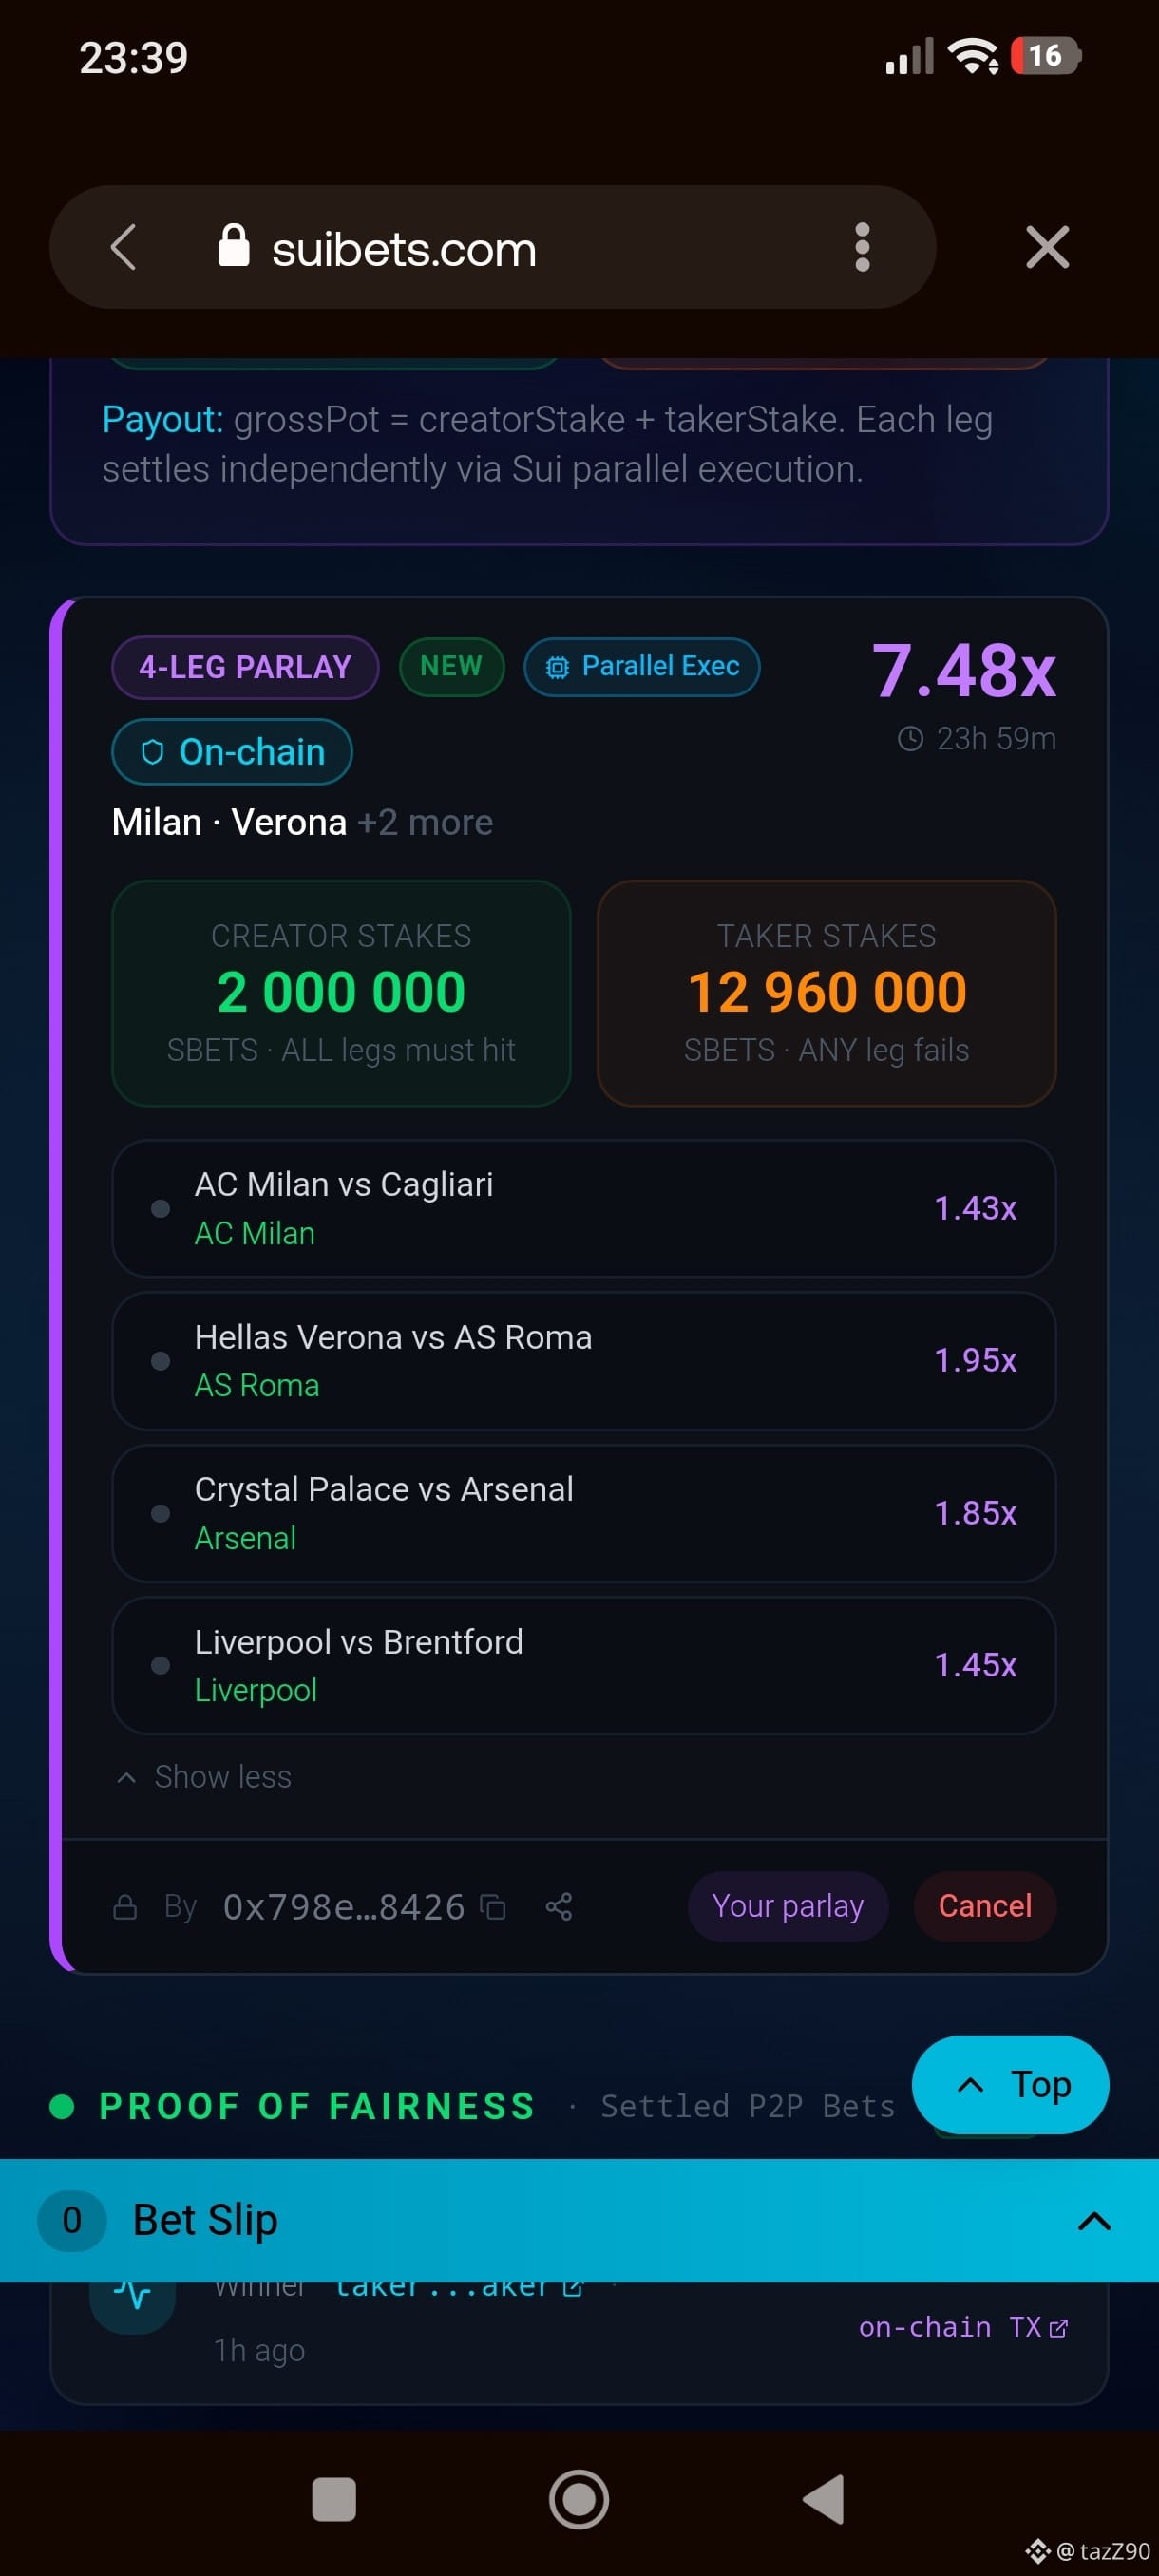Image resolution: width=1159 pixels, height=2576 pixels.
Task: Tap the Parallel Exec tag
Action: (x=642, y=667)
